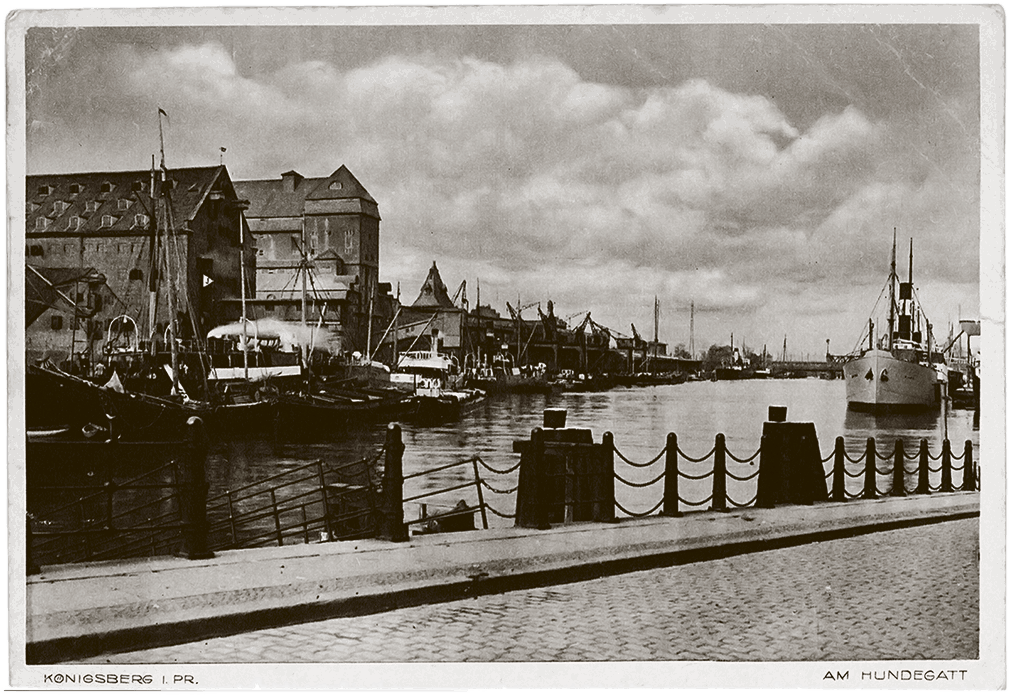Click the caption "KÖNIGSBERG I. PR."

coord(121,678)
